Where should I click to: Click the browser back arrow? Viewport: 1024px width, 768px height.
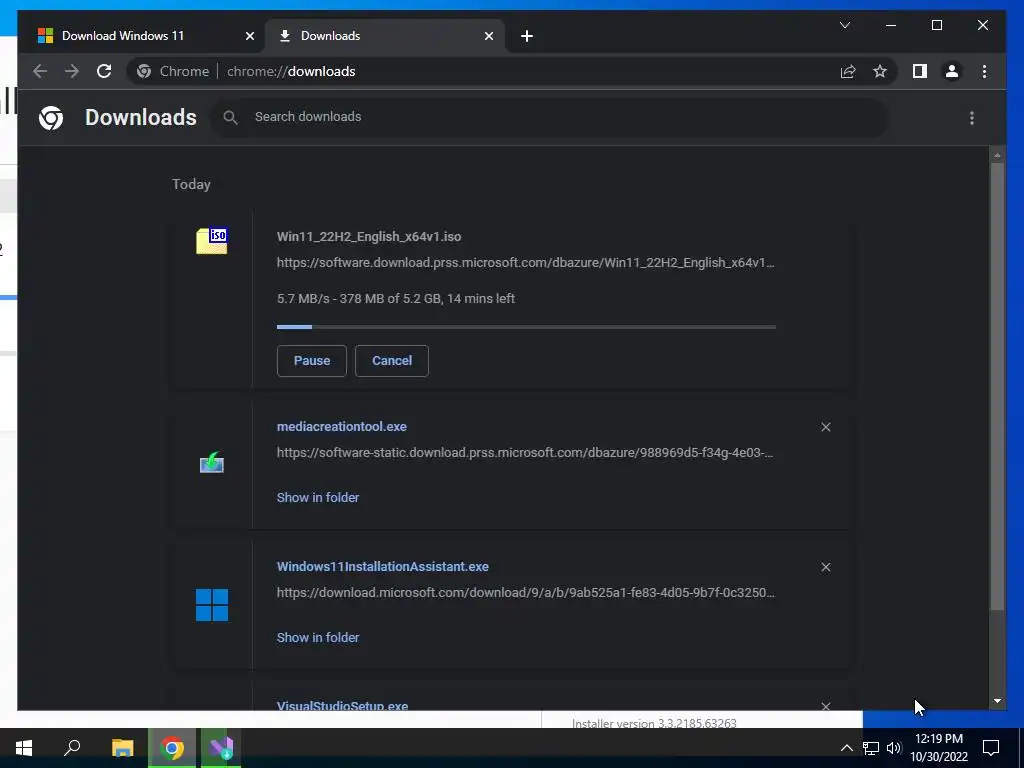coord(40,71)
